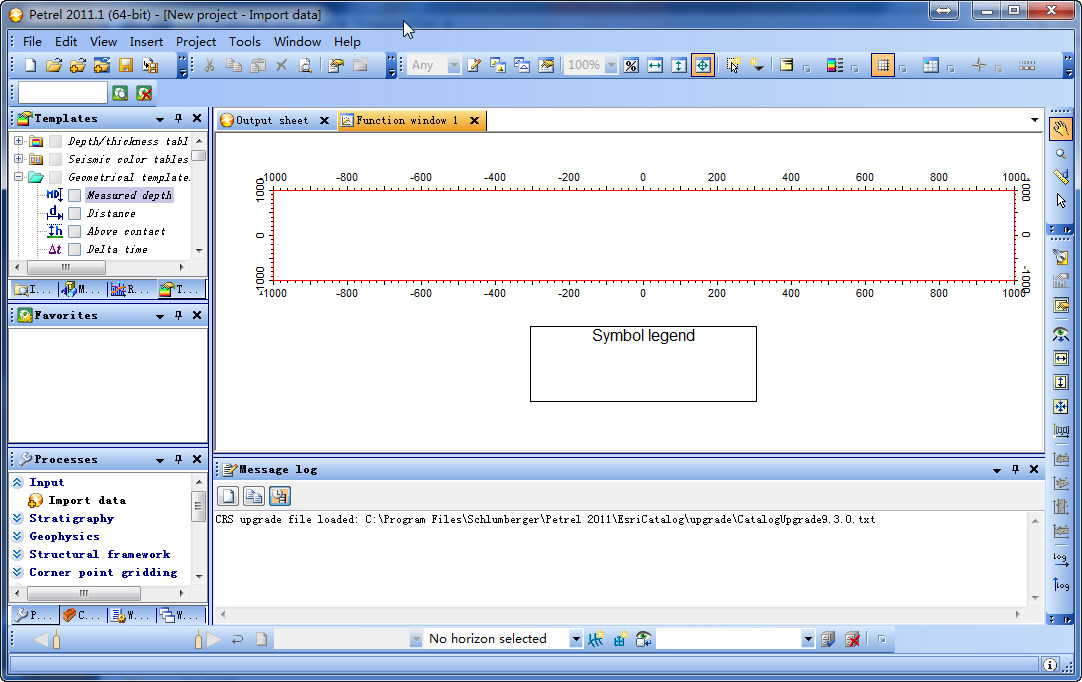Open the File menu
The height and width of the screenshot is (682, 1082).
32,41
